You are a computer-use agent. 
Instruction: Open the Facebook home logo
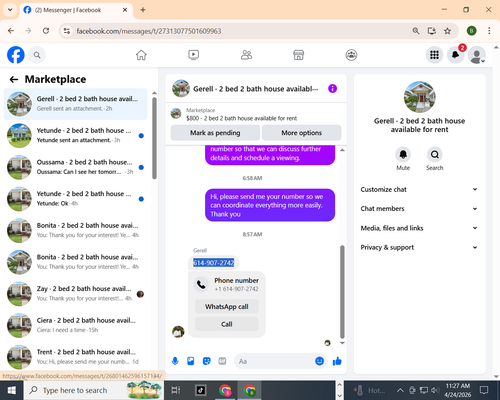click(x=16, y=55)
